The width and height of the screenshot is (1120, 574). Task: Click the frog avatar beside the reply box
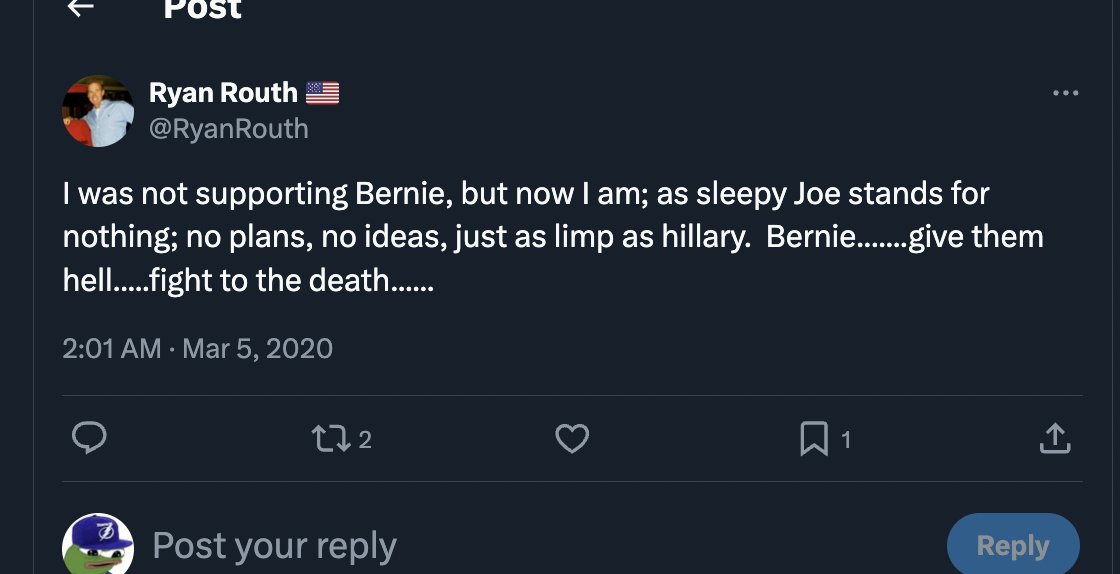tap(98, 546)
